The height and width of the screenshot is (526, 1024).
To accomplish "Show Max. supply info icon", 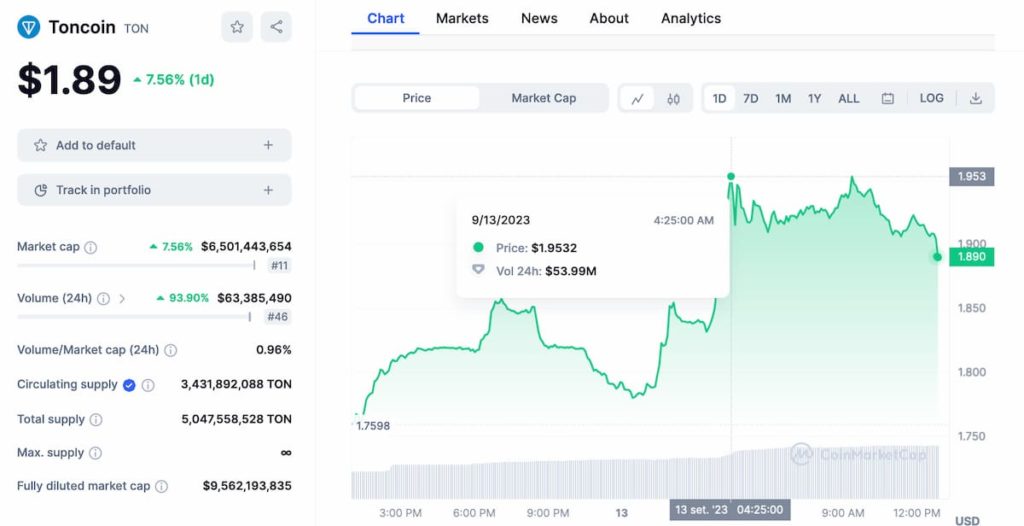I will click(x=95, y=453).
